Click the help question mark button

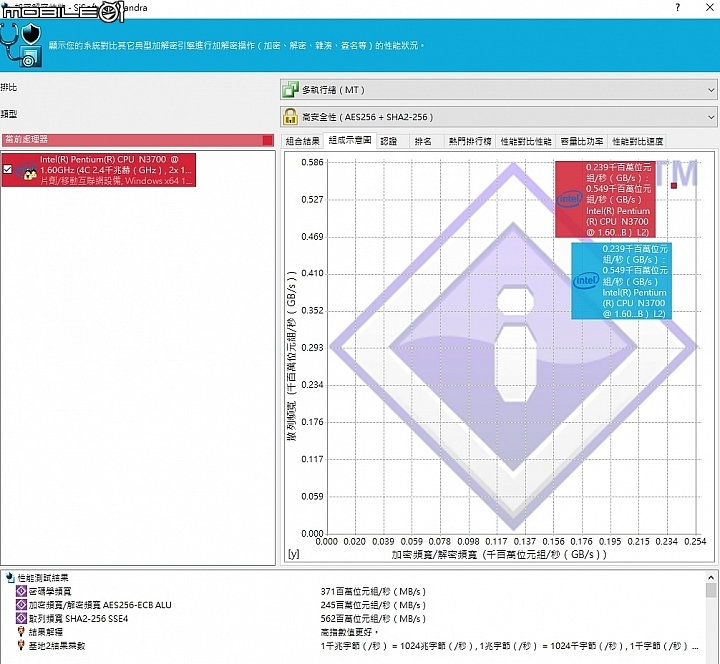pyautogui.click(x=678, y=7)
